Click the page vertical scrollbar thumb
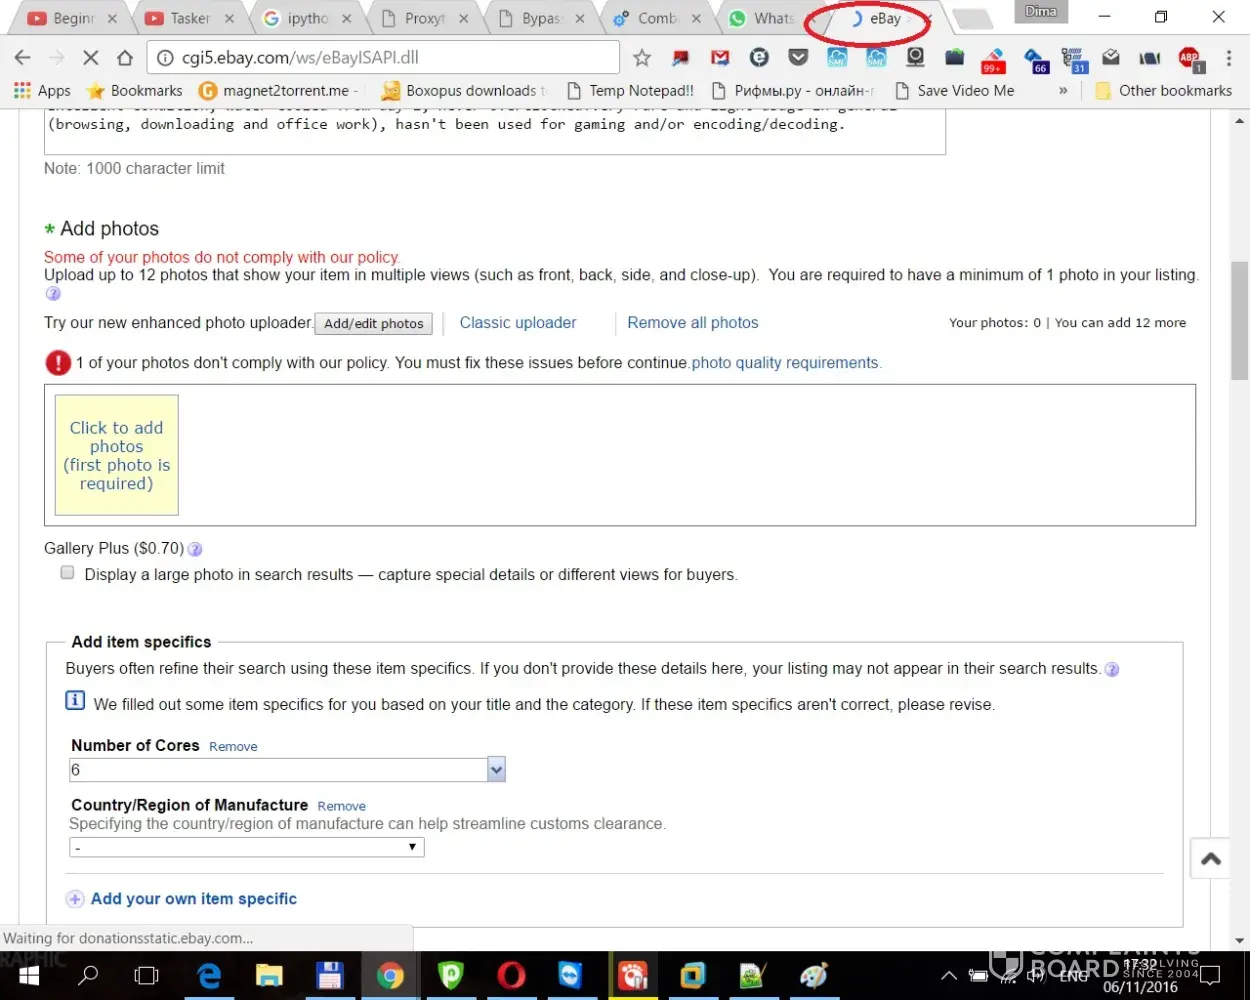The image size is (1250, 1000). pos(1239,320)
